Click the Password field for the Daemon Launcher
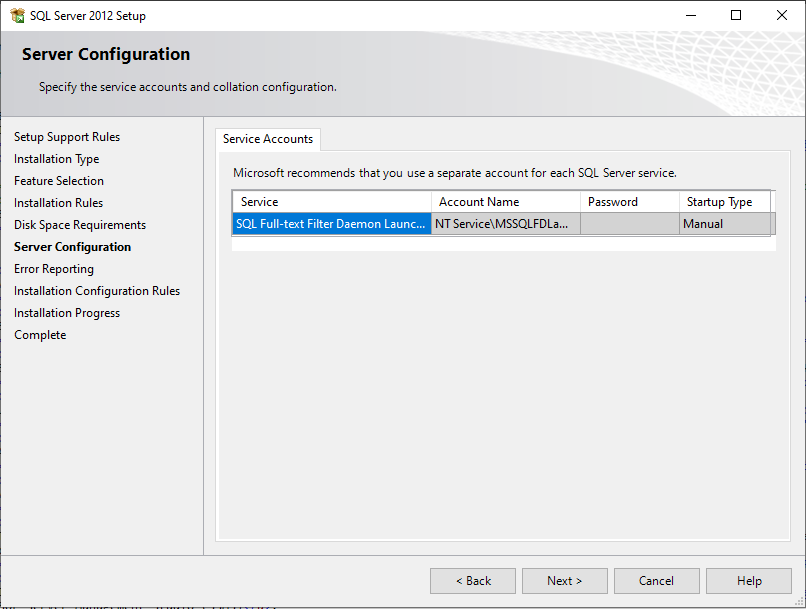This screenshot has width=806, height=609. (x=629, y=223)
